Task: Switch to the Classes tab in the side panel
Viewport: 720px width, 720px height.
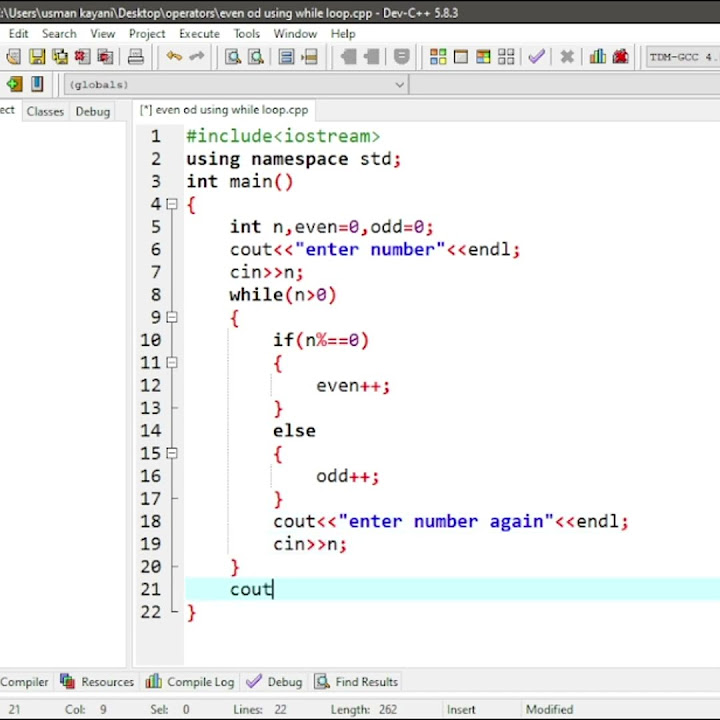Action: pyautogui.click(x=45, y=112)
